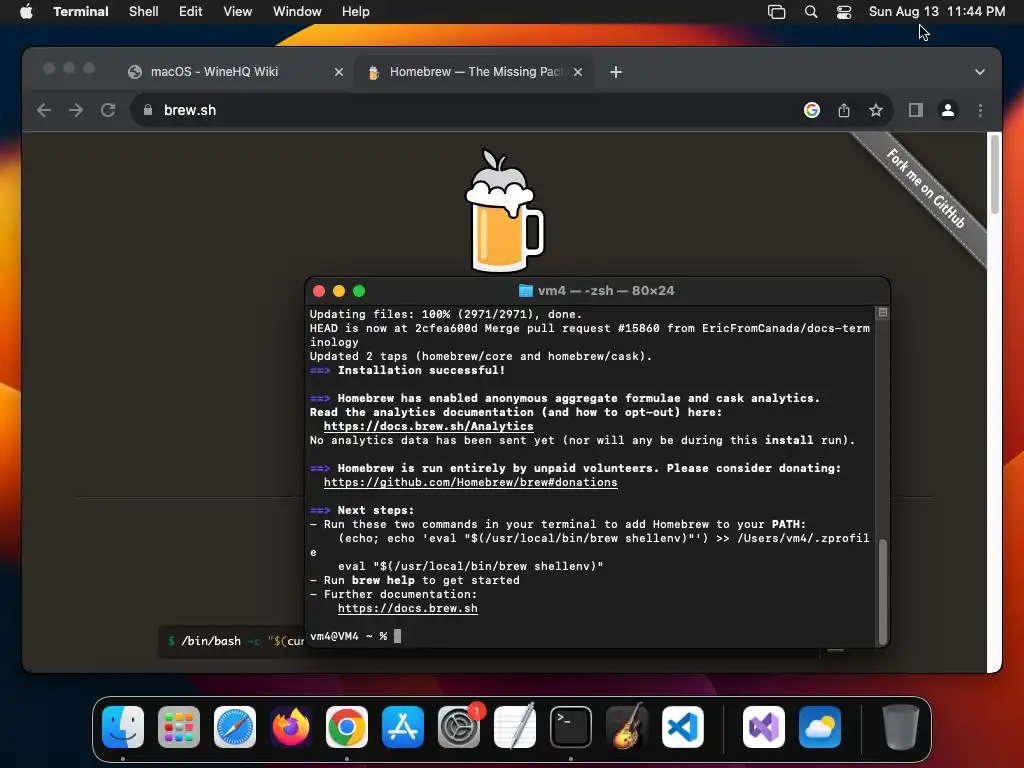Go back in Chrome

[x=44, y=110]
